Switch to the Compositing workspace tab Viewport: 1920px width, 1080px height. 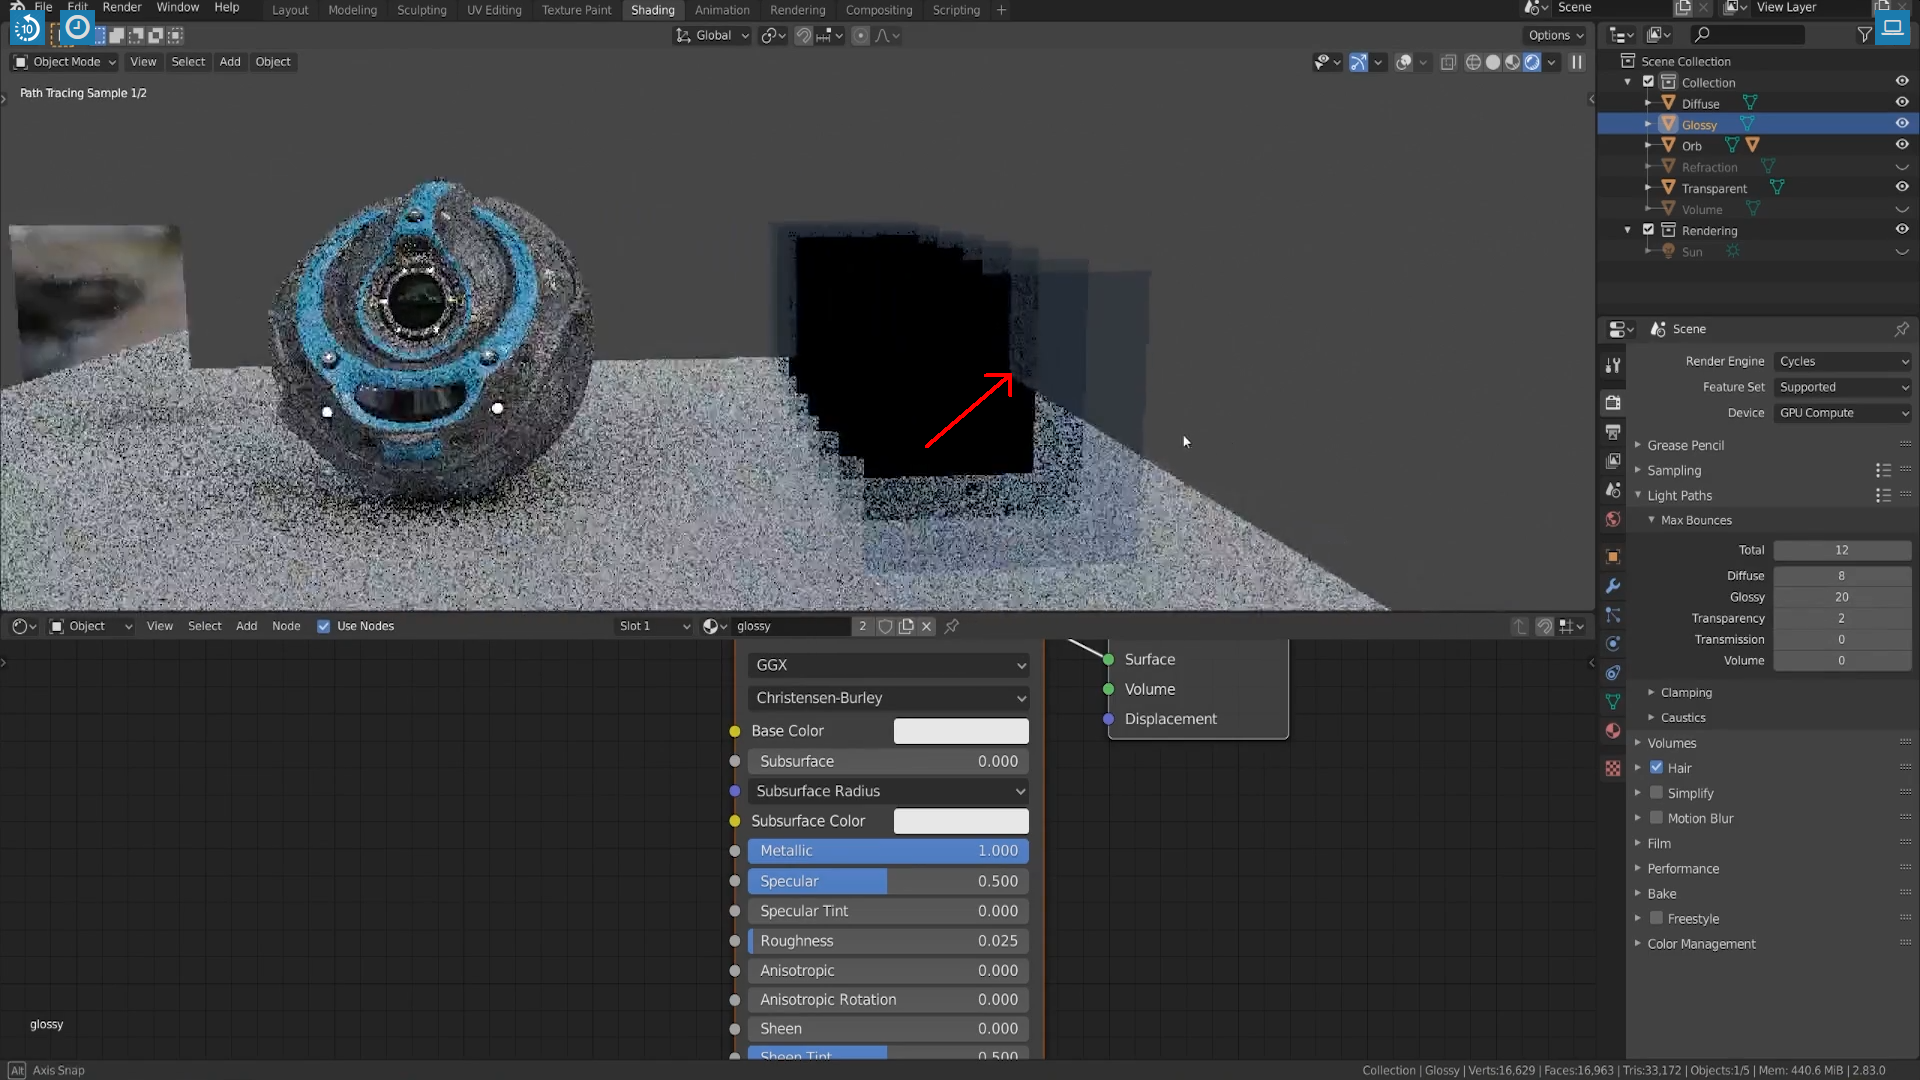(x=878, y=10)
